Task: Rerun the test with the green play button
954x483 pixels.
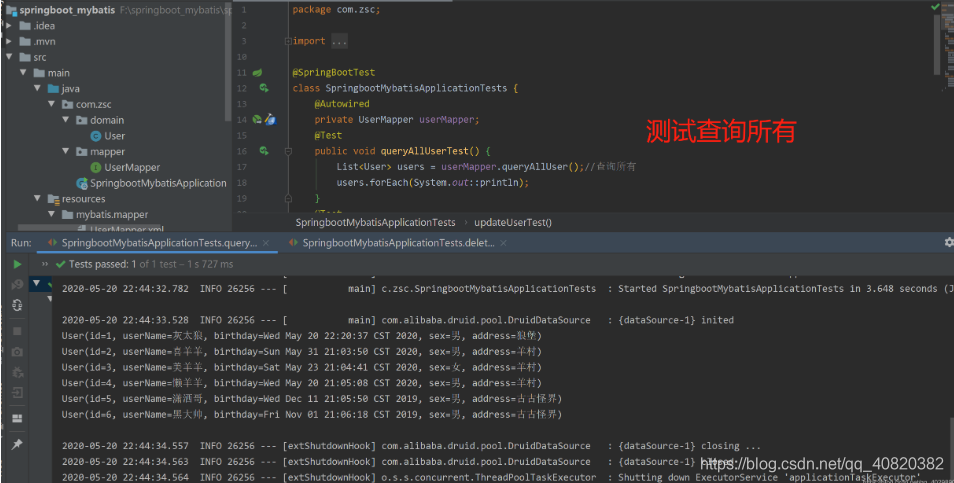Action: pyautogui.click(x=17, y=264)
